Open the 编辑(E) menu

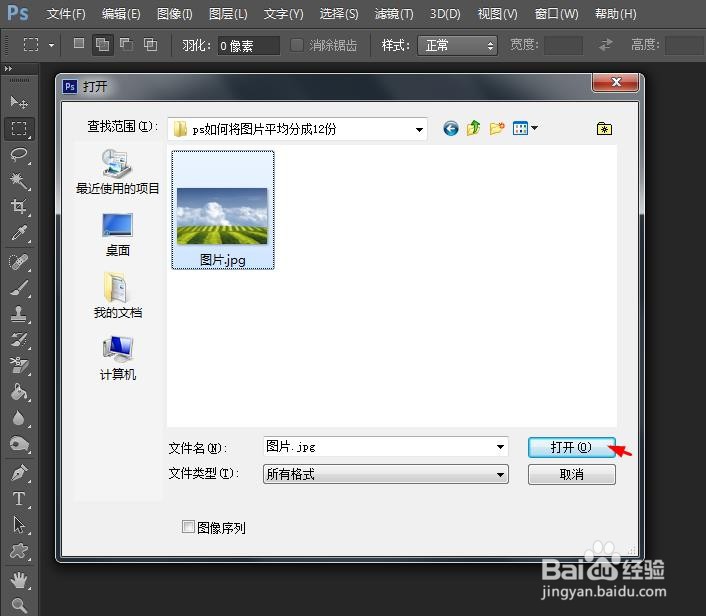click(121, 14)
